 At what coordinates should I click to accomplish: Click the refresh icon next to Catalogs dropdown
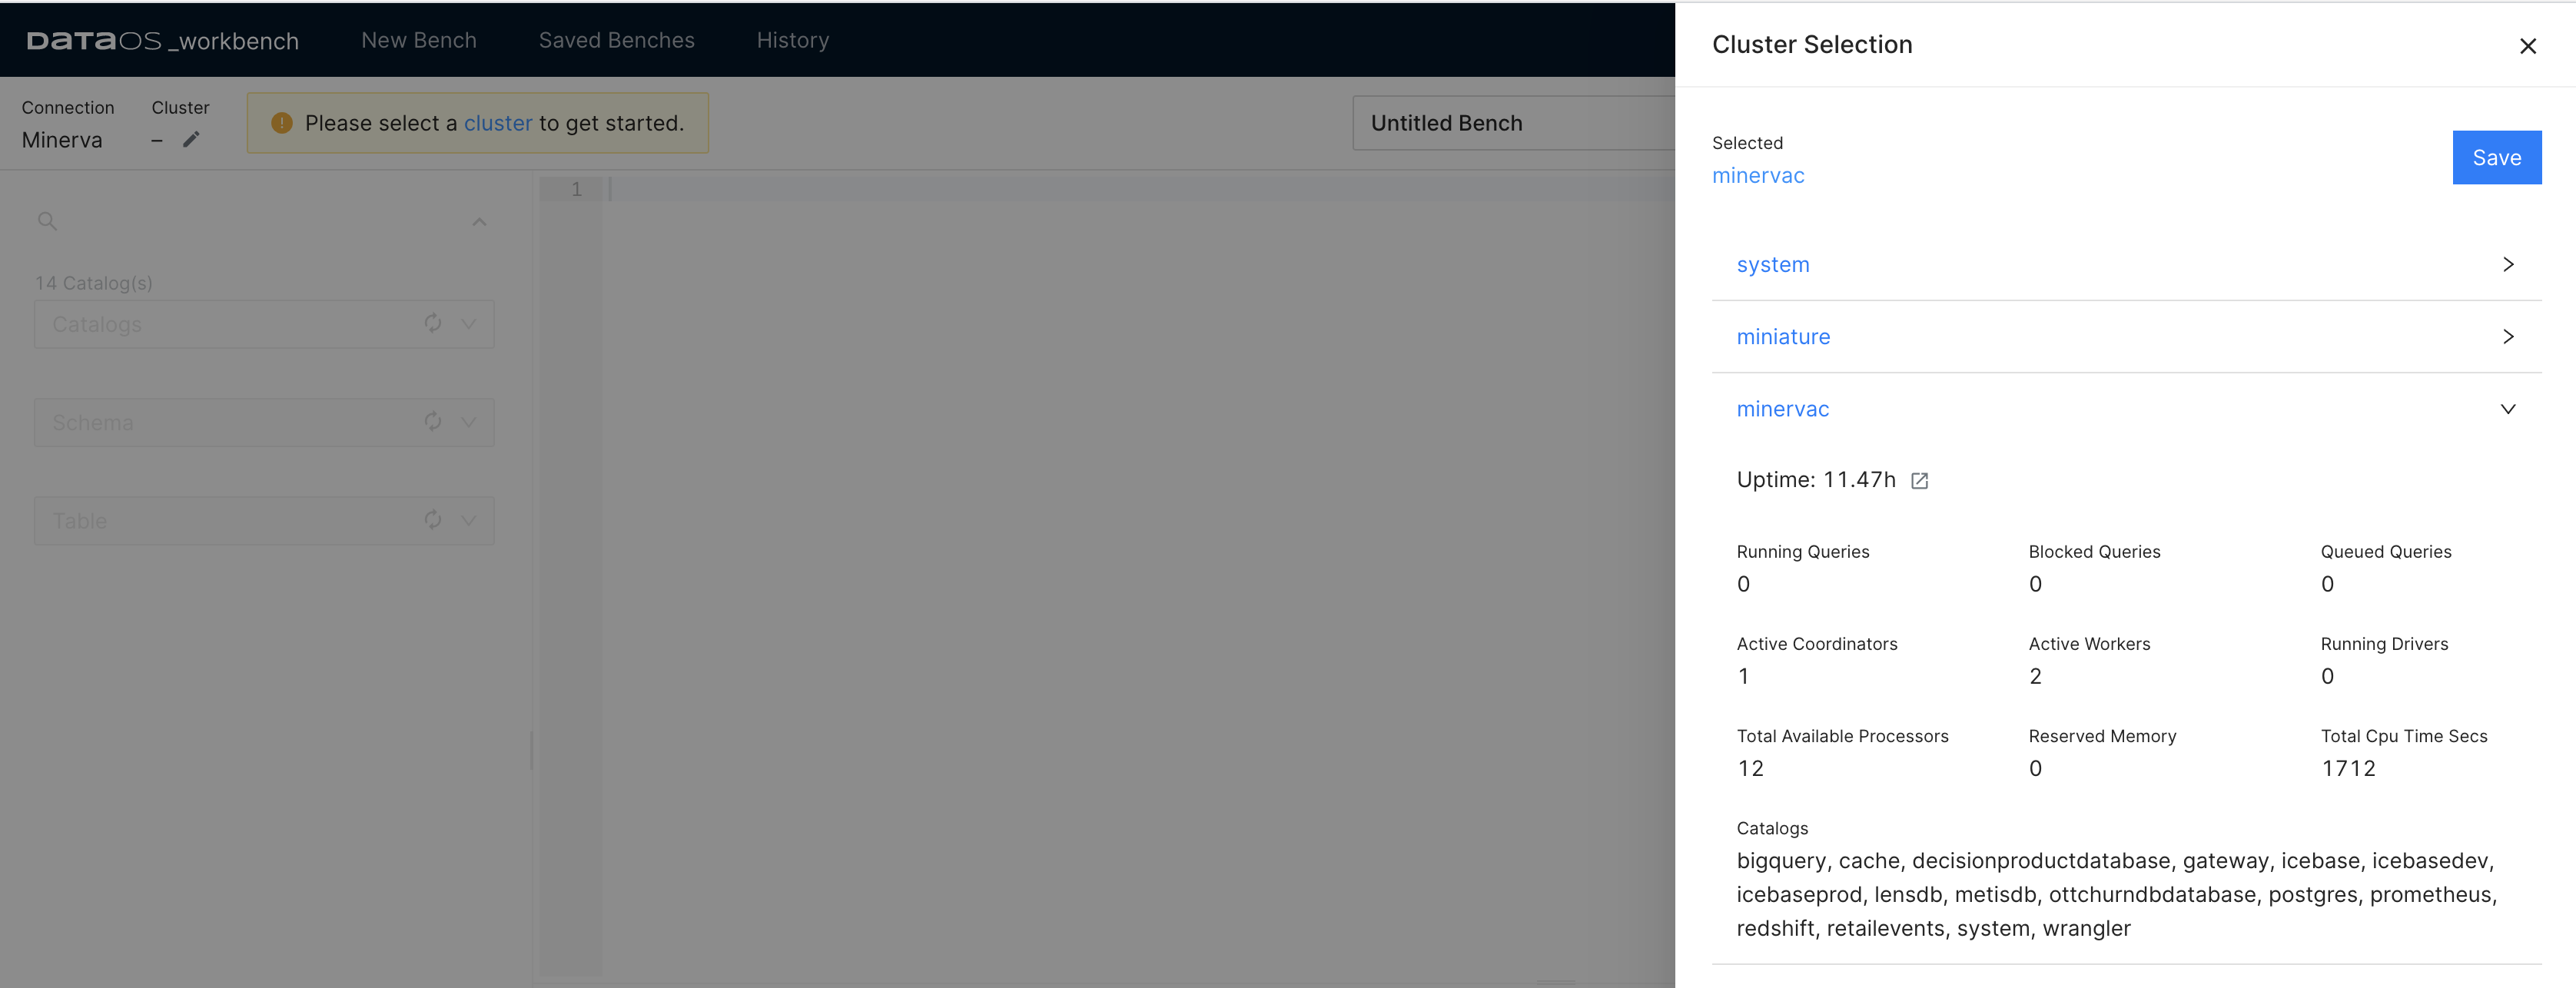point(432,323)
